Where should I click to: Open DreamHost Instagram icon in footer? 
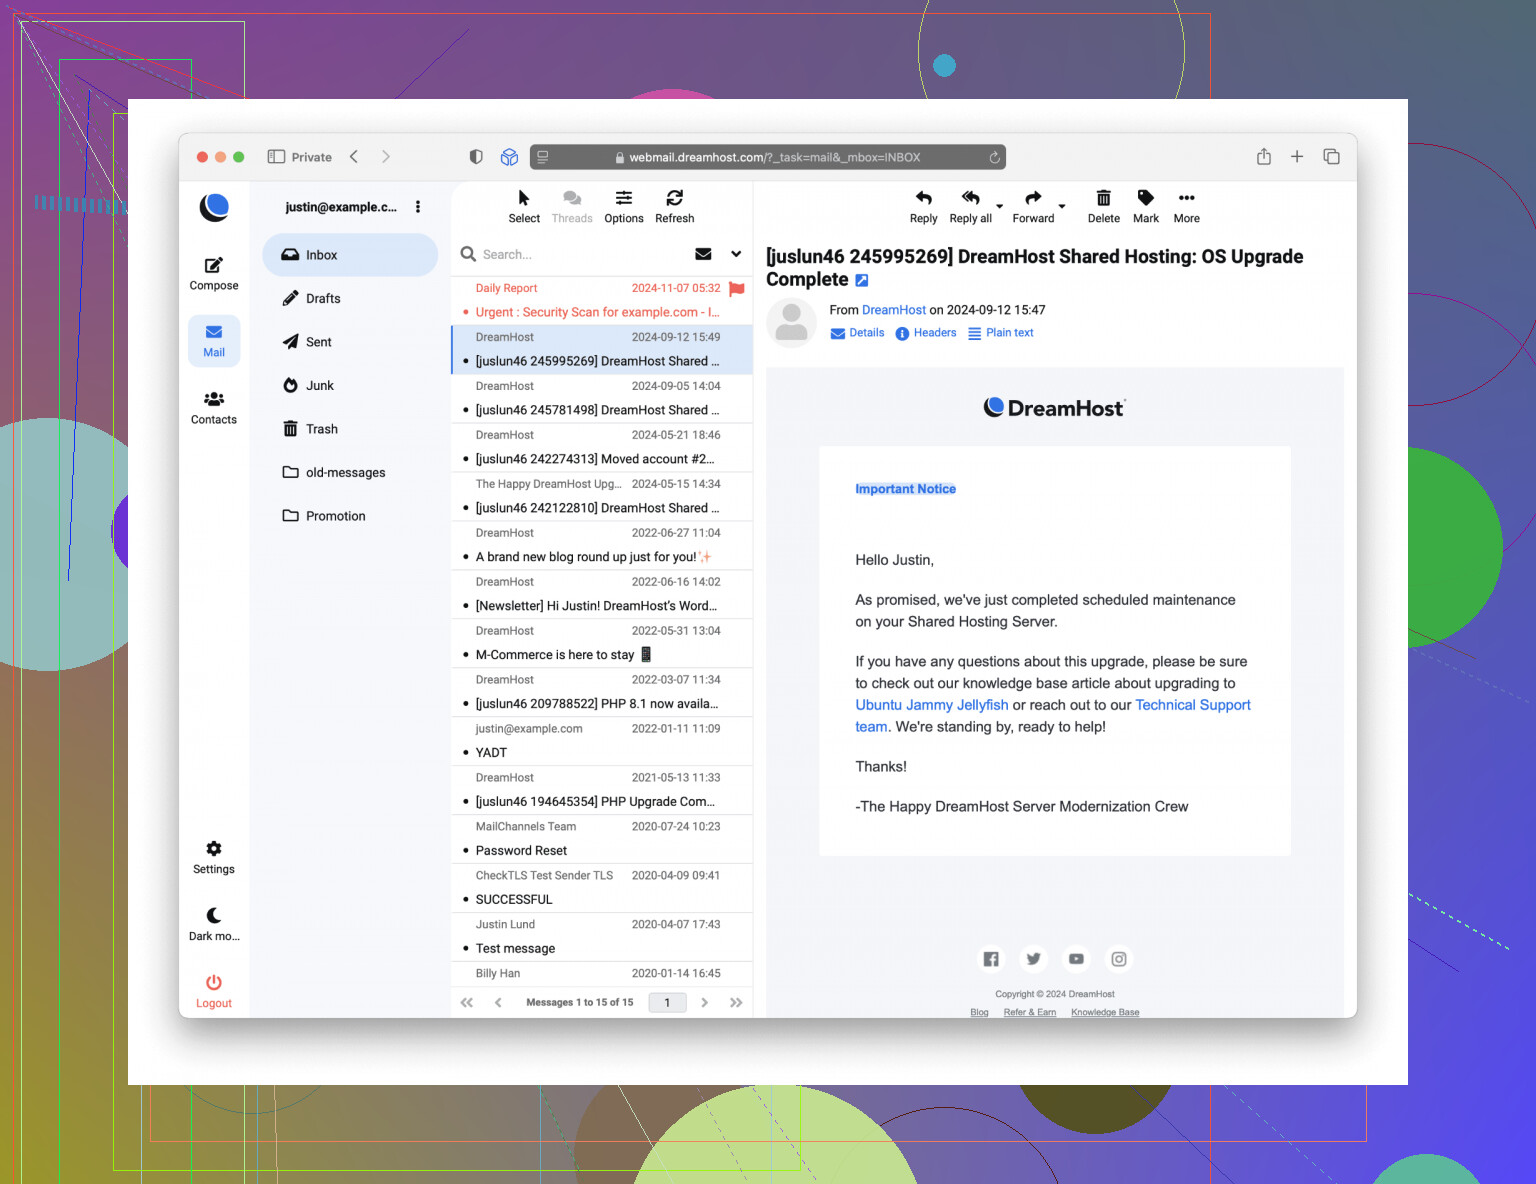(x=1119, y=959)
